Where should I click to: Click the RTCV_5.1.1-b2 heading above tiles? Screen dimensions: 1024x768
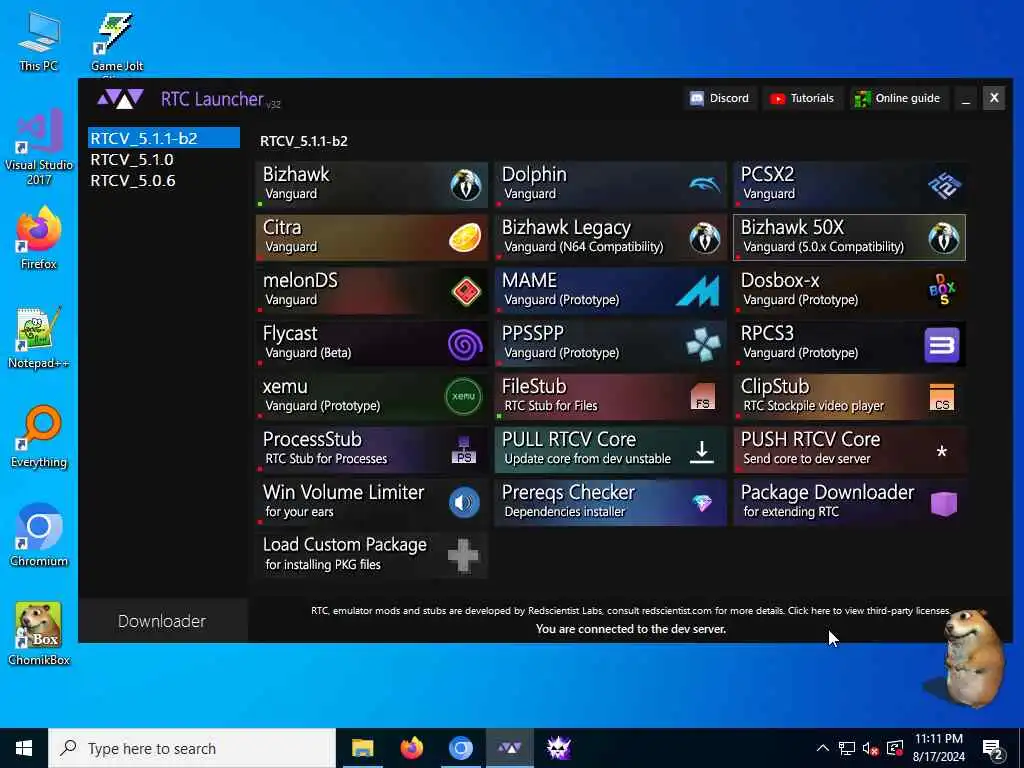tap(304, 141)
